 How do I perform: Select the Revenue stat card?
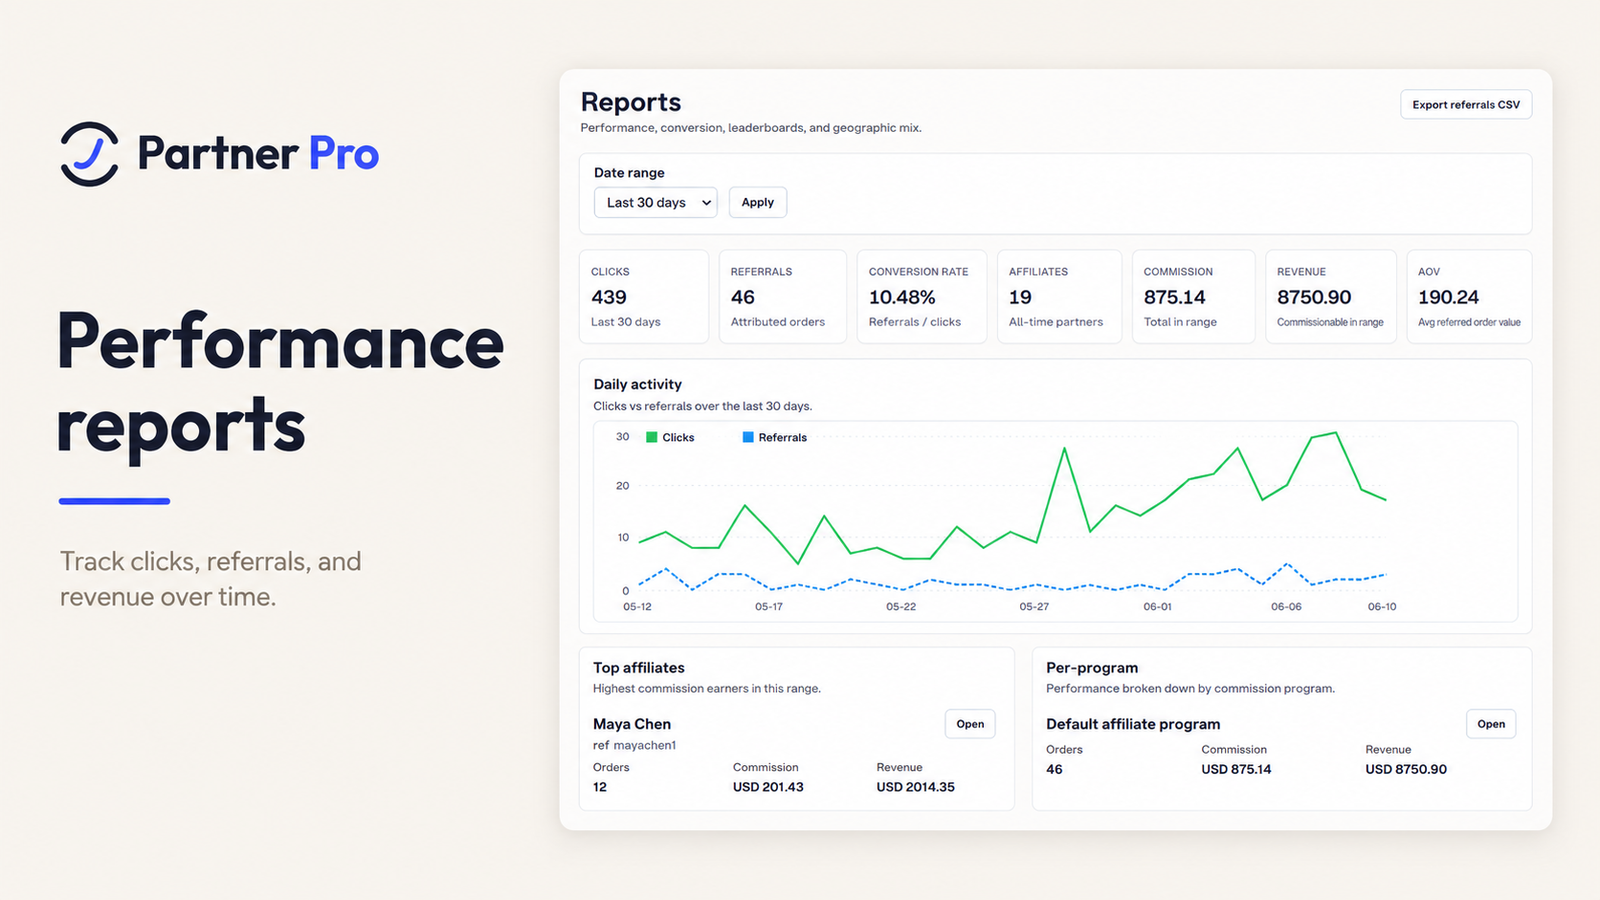tap(1331, 297)
